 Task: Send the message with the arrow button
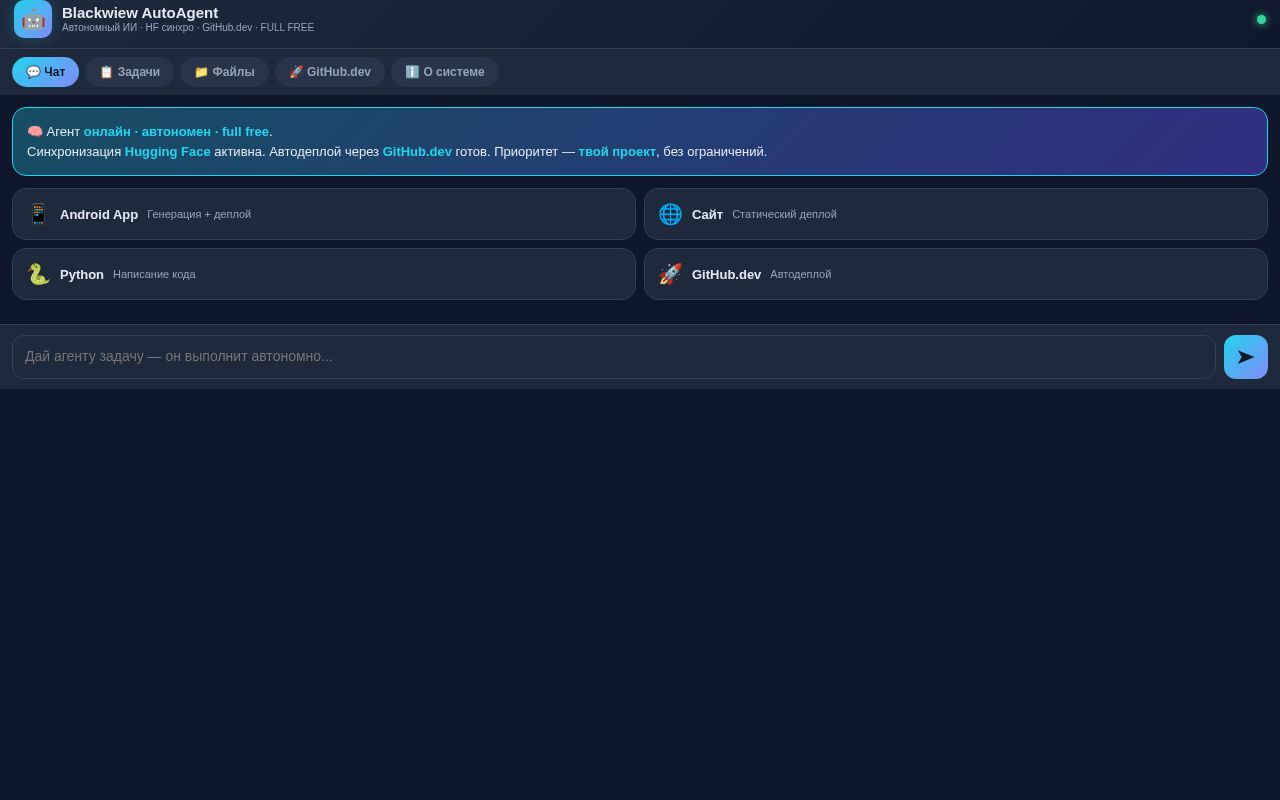1246,357
